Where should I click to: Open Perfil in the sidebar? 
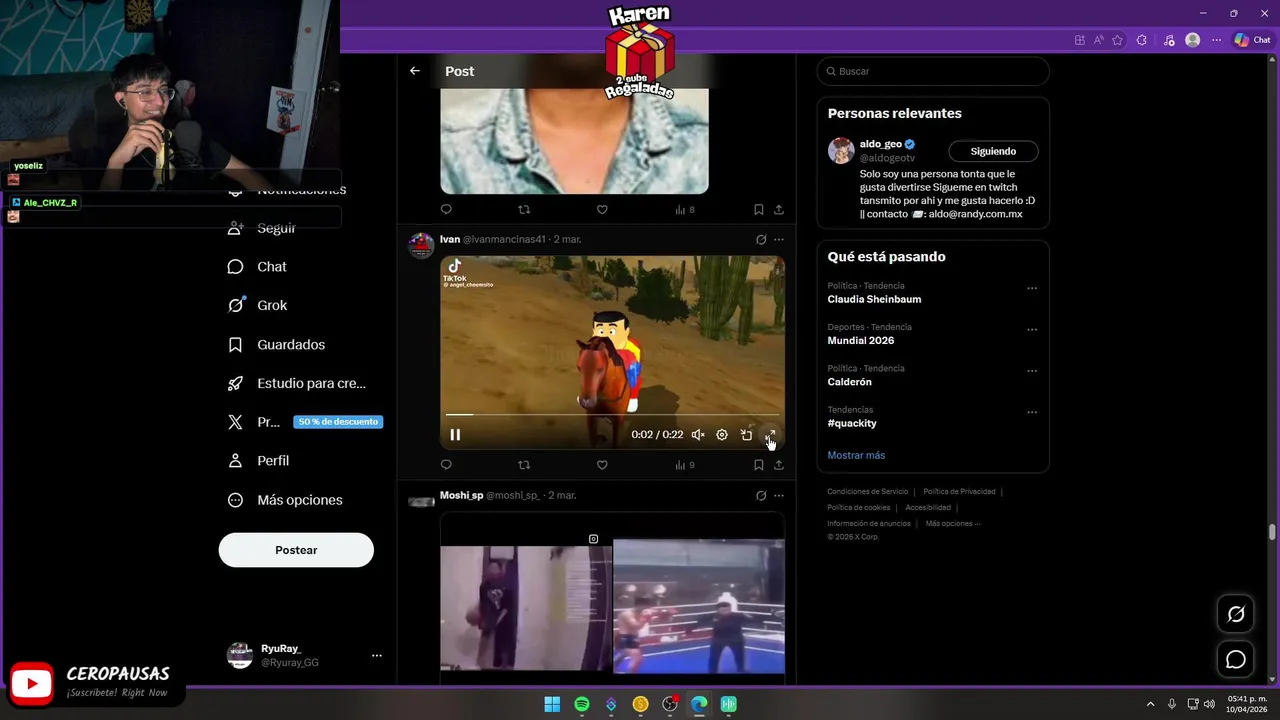pyautogui.click(x=258, y=461)
